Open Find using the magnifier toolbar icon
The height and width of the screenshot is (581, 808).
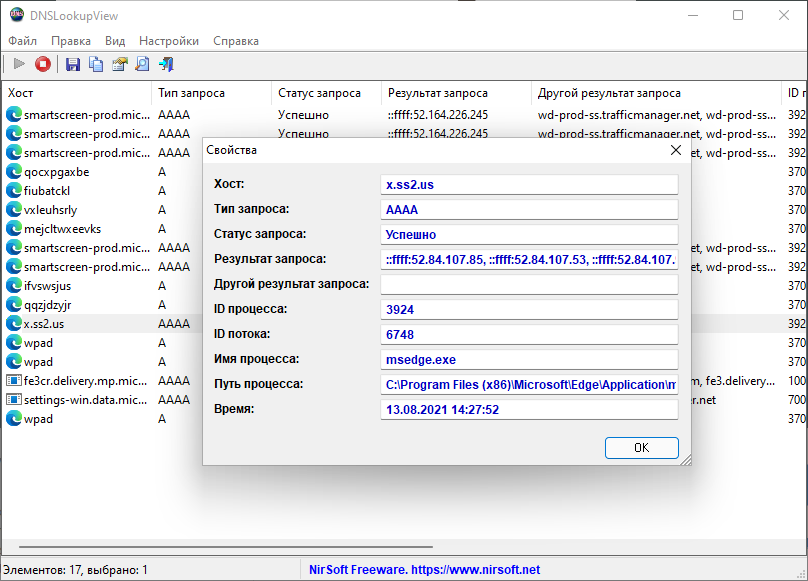coord(142,64)
